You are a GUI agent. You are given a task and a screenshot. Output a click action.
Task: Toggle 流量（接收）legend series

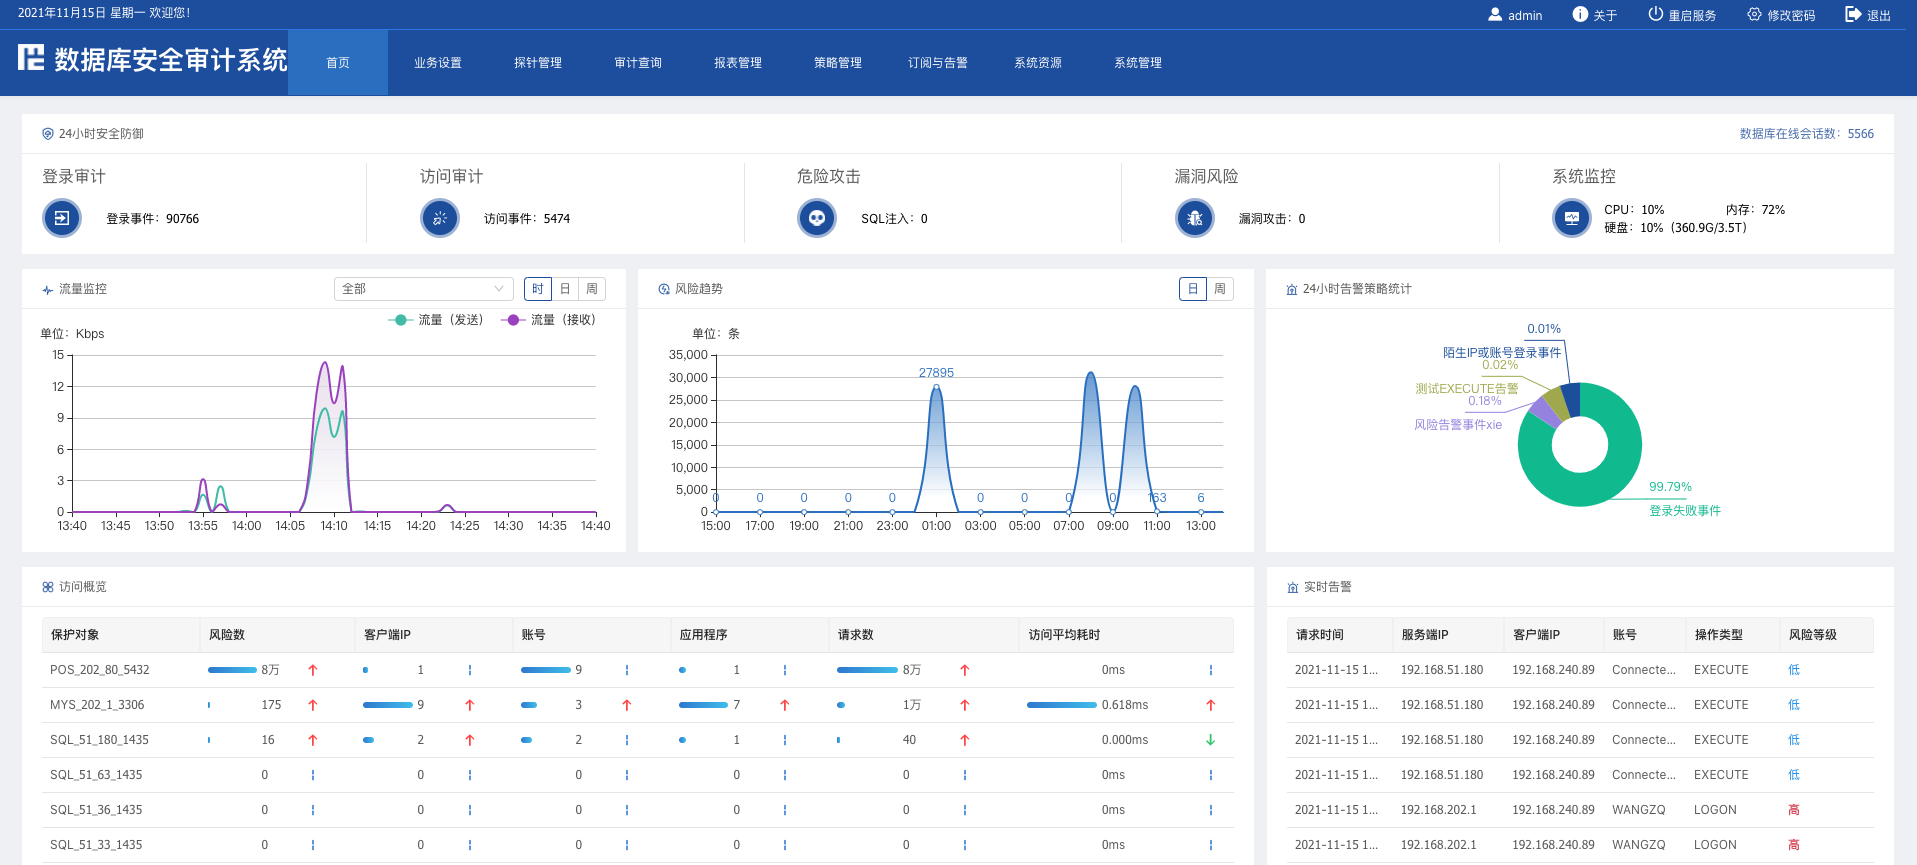(x=548, y=320)
